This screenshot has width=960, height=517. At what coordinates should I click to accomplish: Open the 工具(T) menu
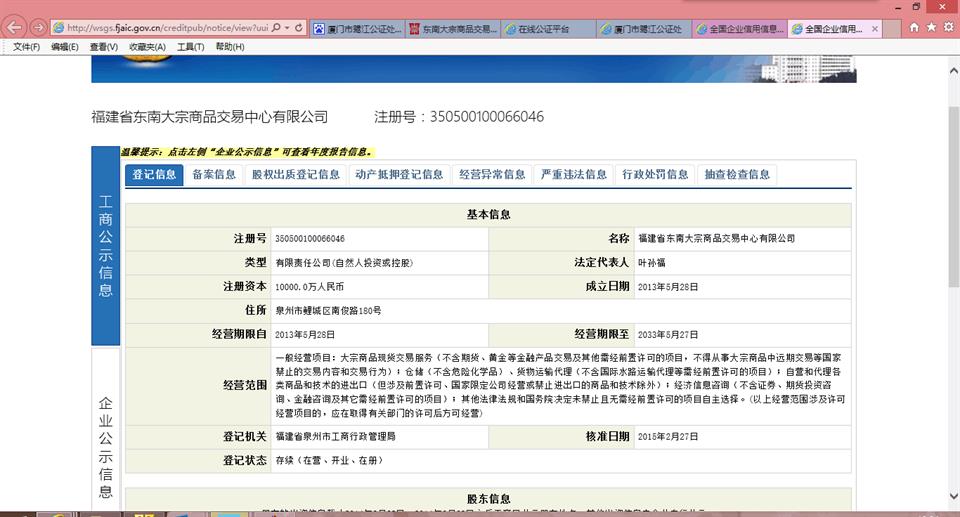click(x=190, y=47)
